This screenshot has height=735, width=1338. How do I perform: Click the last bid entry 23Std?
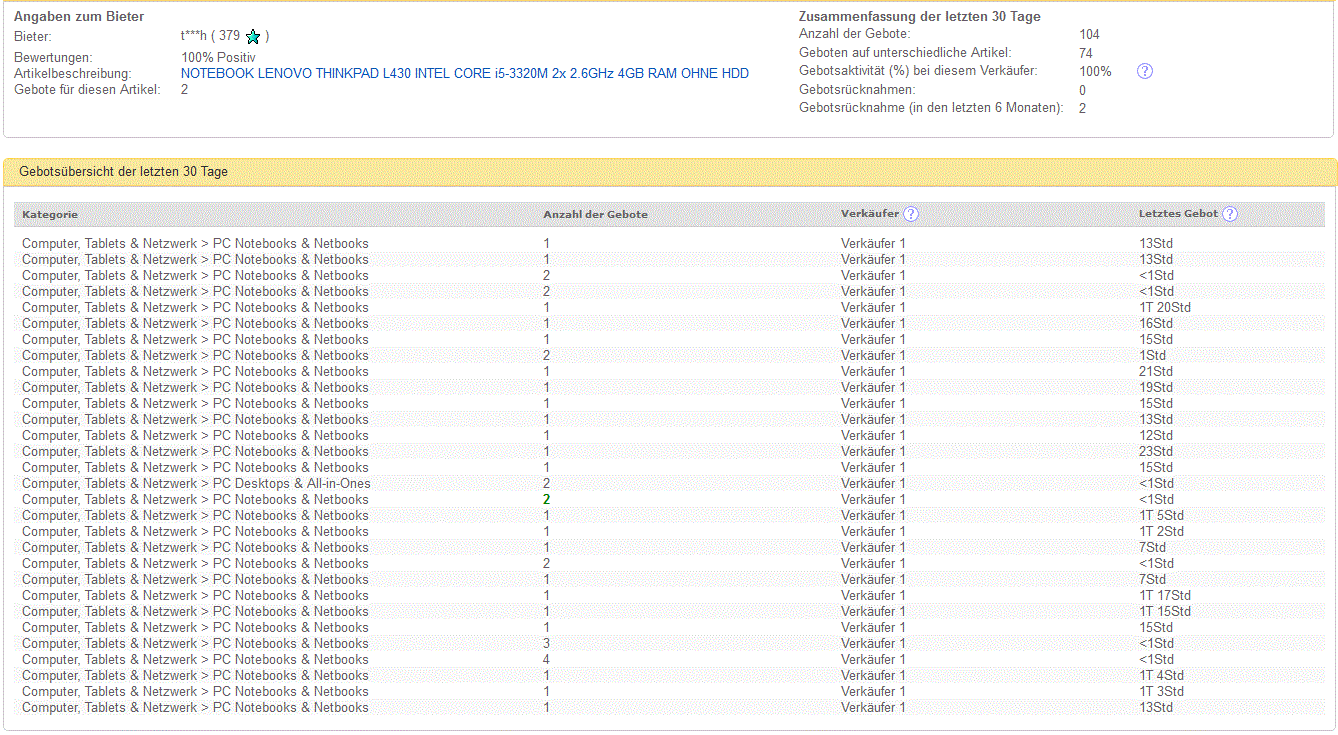pyautogui.click(x=1155, y=451)
